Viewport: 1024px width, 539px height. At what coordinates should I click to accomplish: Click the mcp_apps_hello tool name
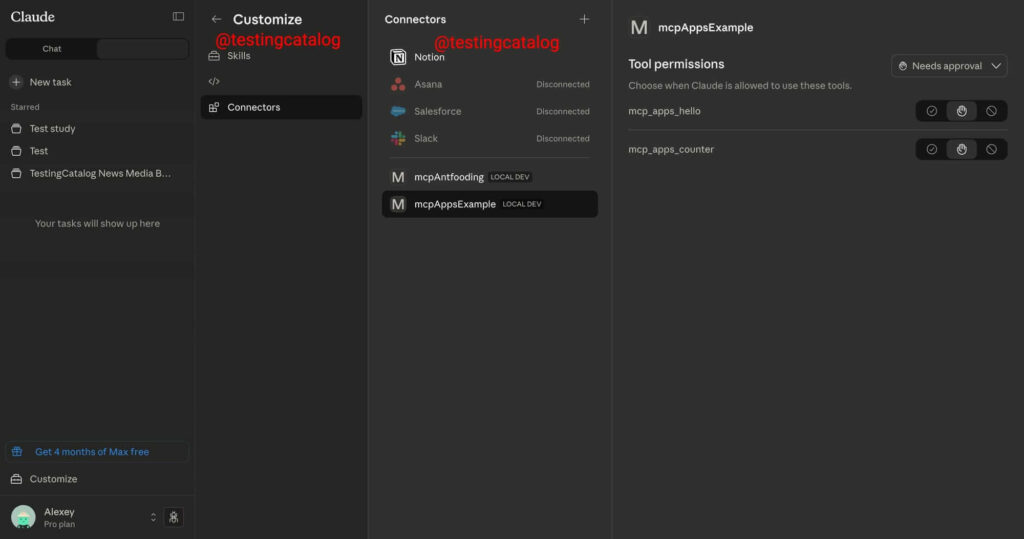664,111
